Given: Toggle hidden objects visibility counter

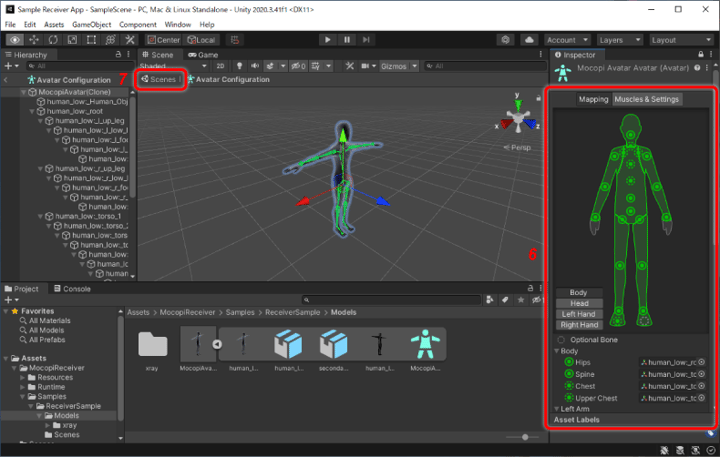Looking at the screenshot, I should tap(298, 66).
